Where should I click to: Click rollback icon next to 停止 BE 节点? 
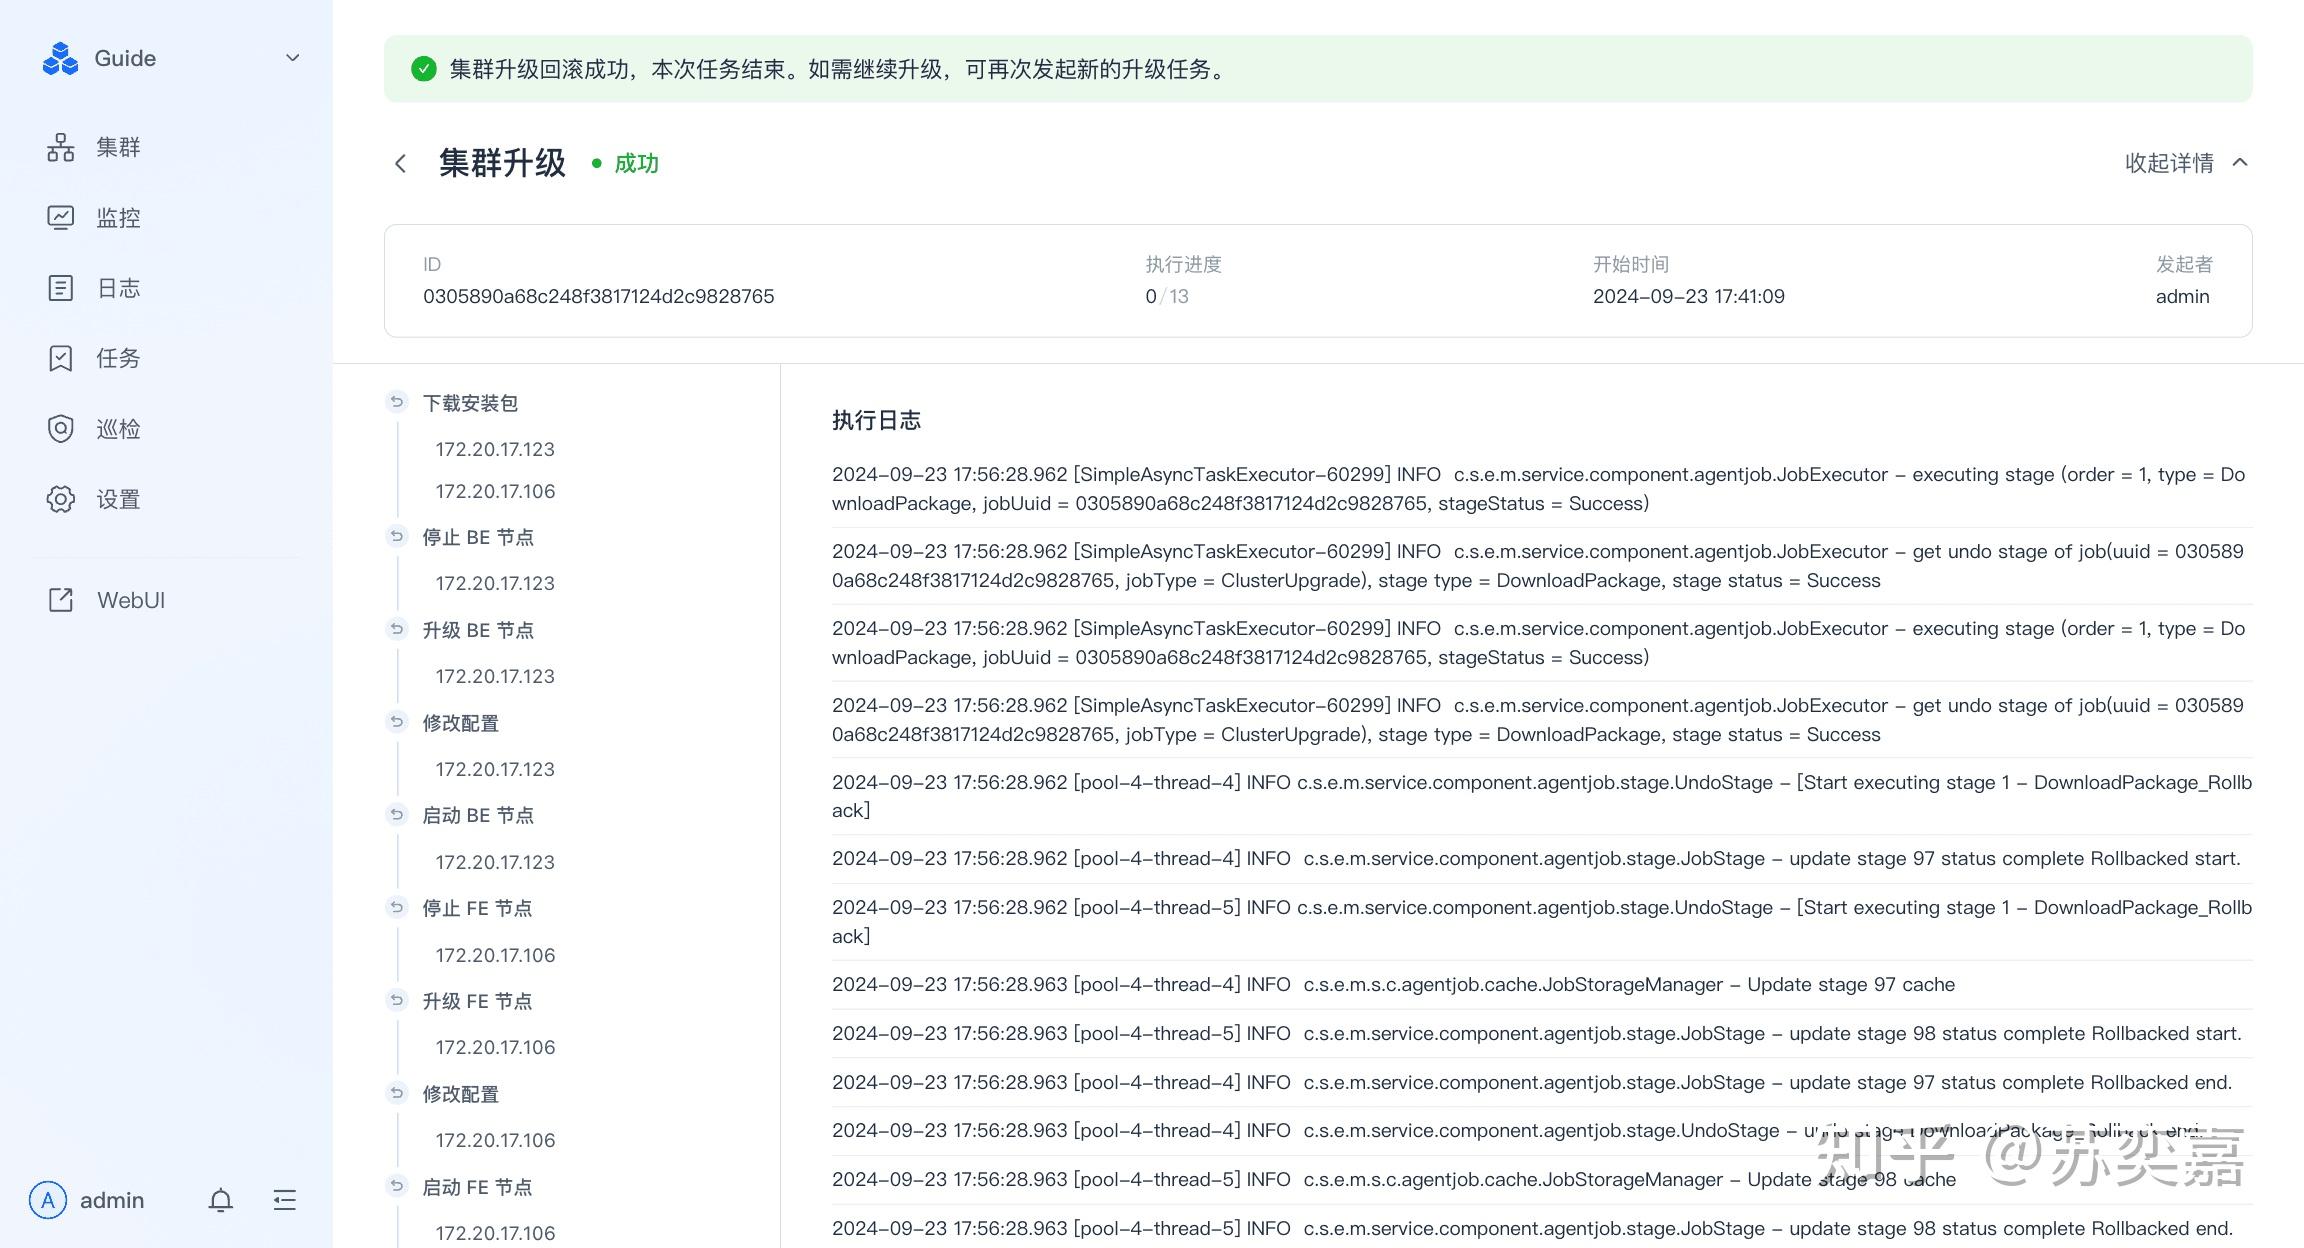397,537
